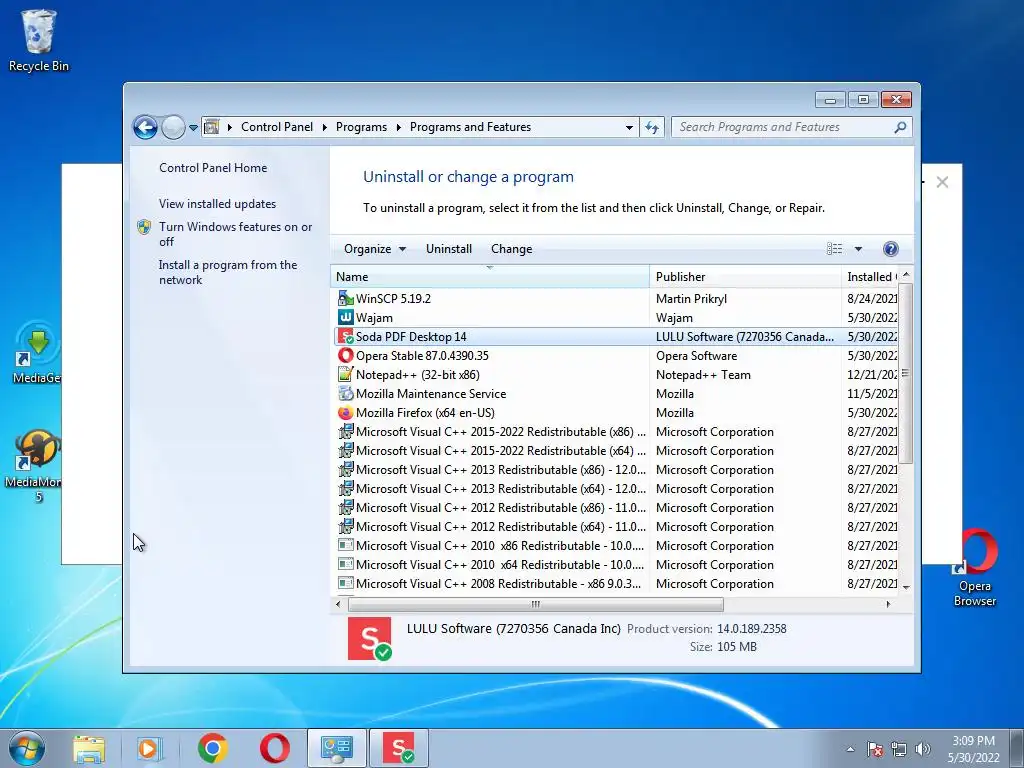The width and height of the screenshot is (1024, 768).
Task: Sort by the Installed On column header
Action: (870, 277)
